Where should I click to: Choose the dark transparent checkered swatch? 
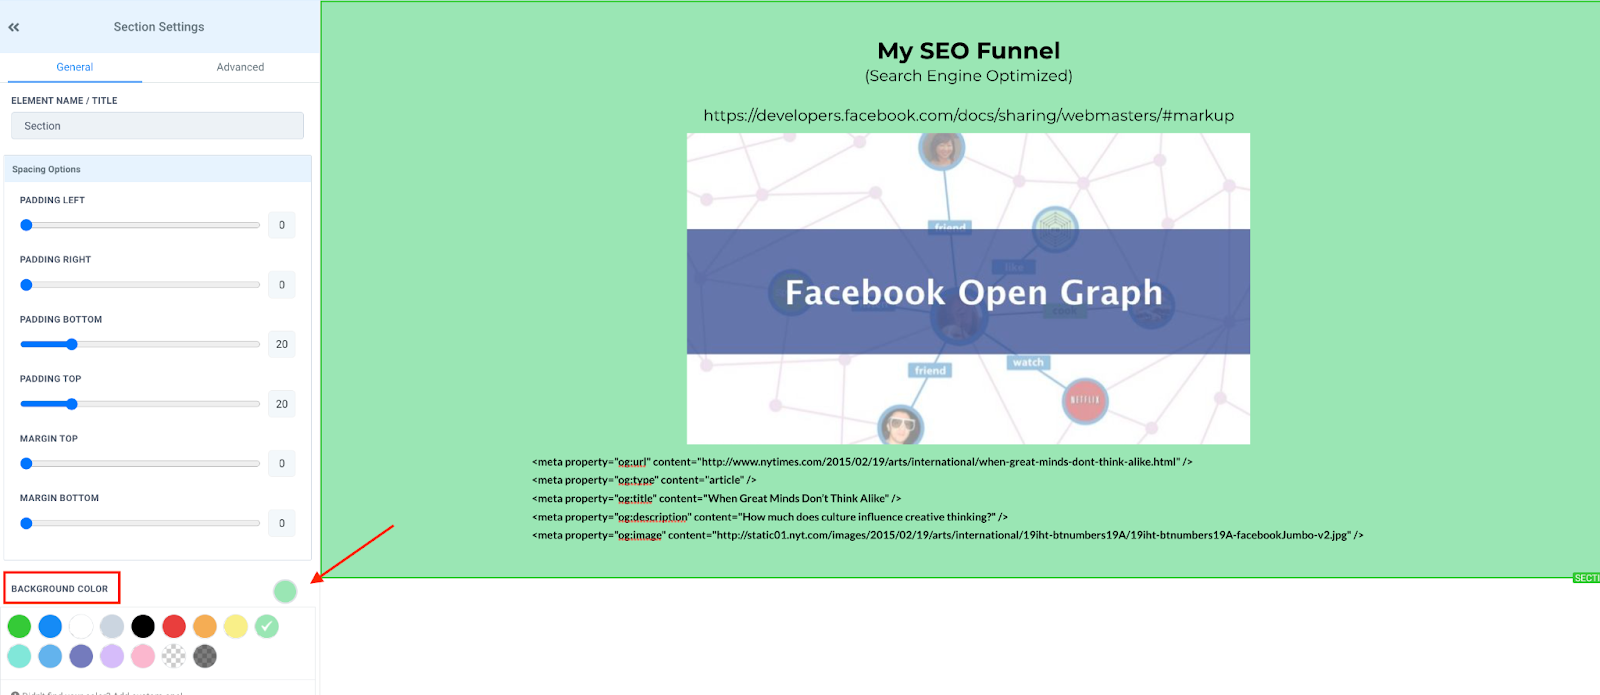coord(205,656)
